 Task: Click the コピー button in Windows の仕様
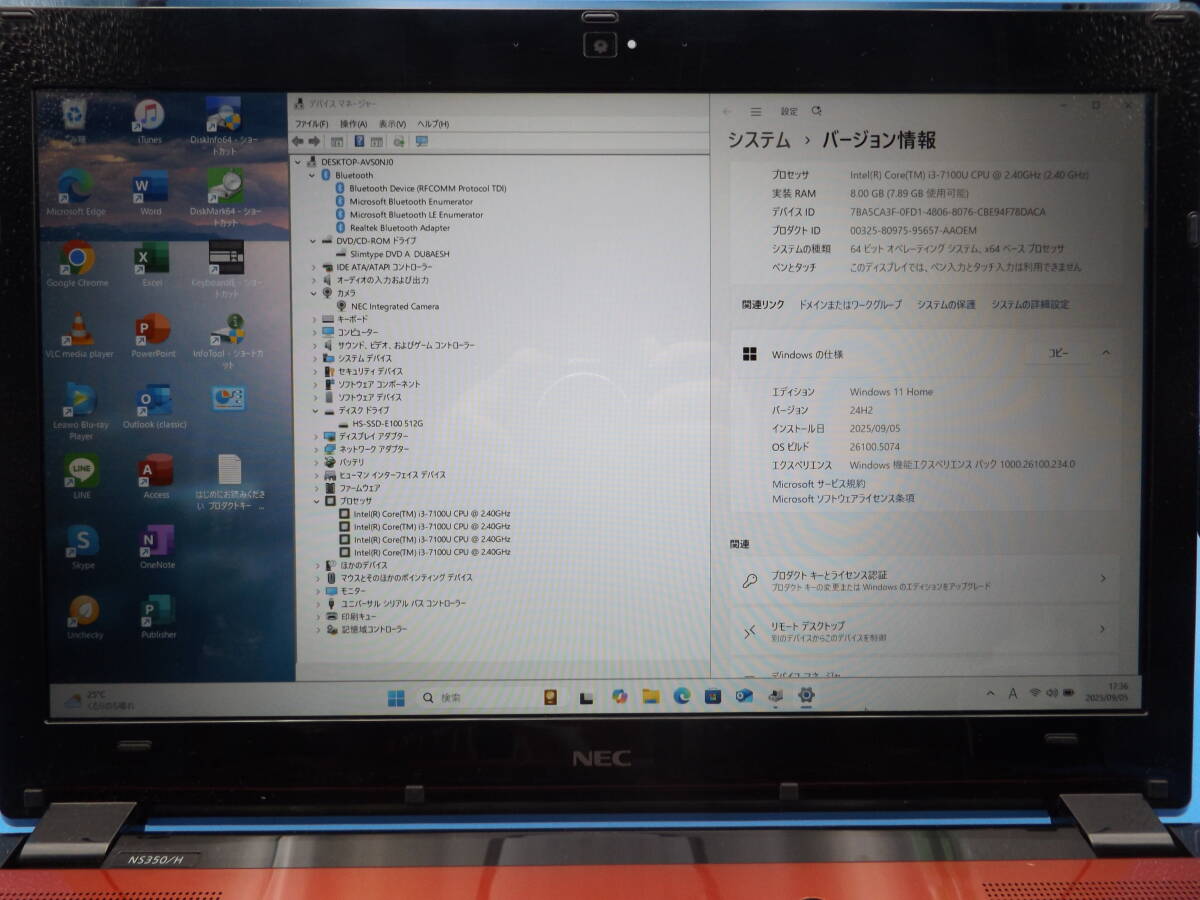click(1058, 353)
